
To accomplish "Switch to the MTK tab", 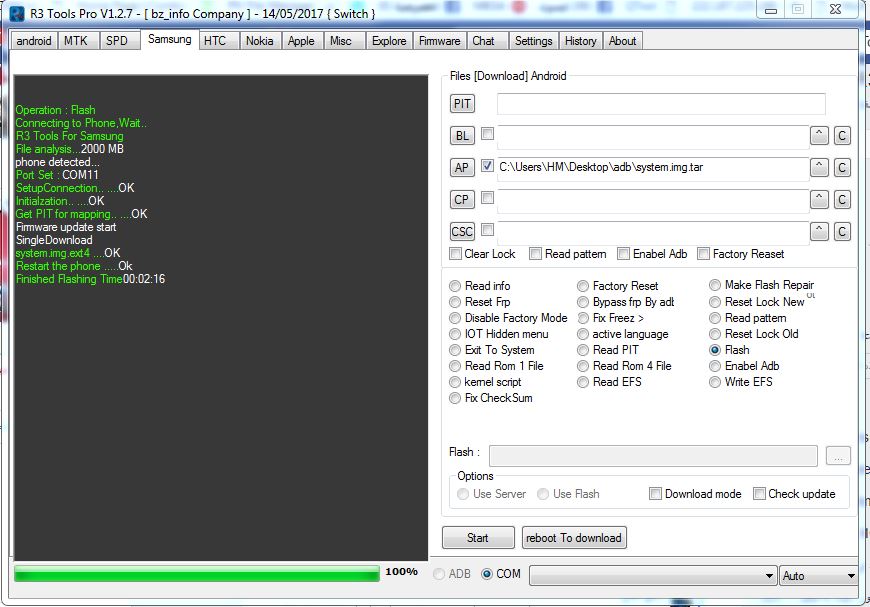I will (76, 41).
